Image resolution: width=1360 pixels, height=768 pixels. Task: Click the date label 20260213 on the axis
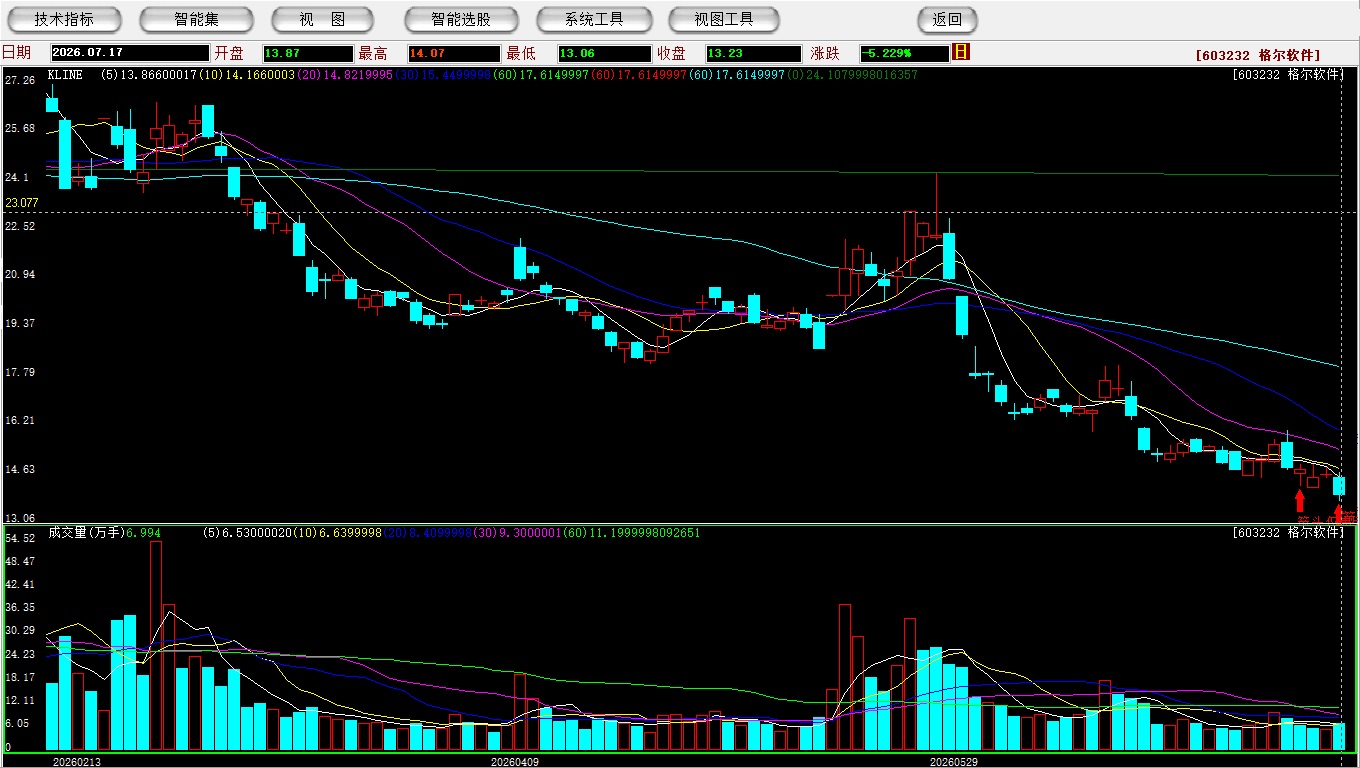pos(77,762)
